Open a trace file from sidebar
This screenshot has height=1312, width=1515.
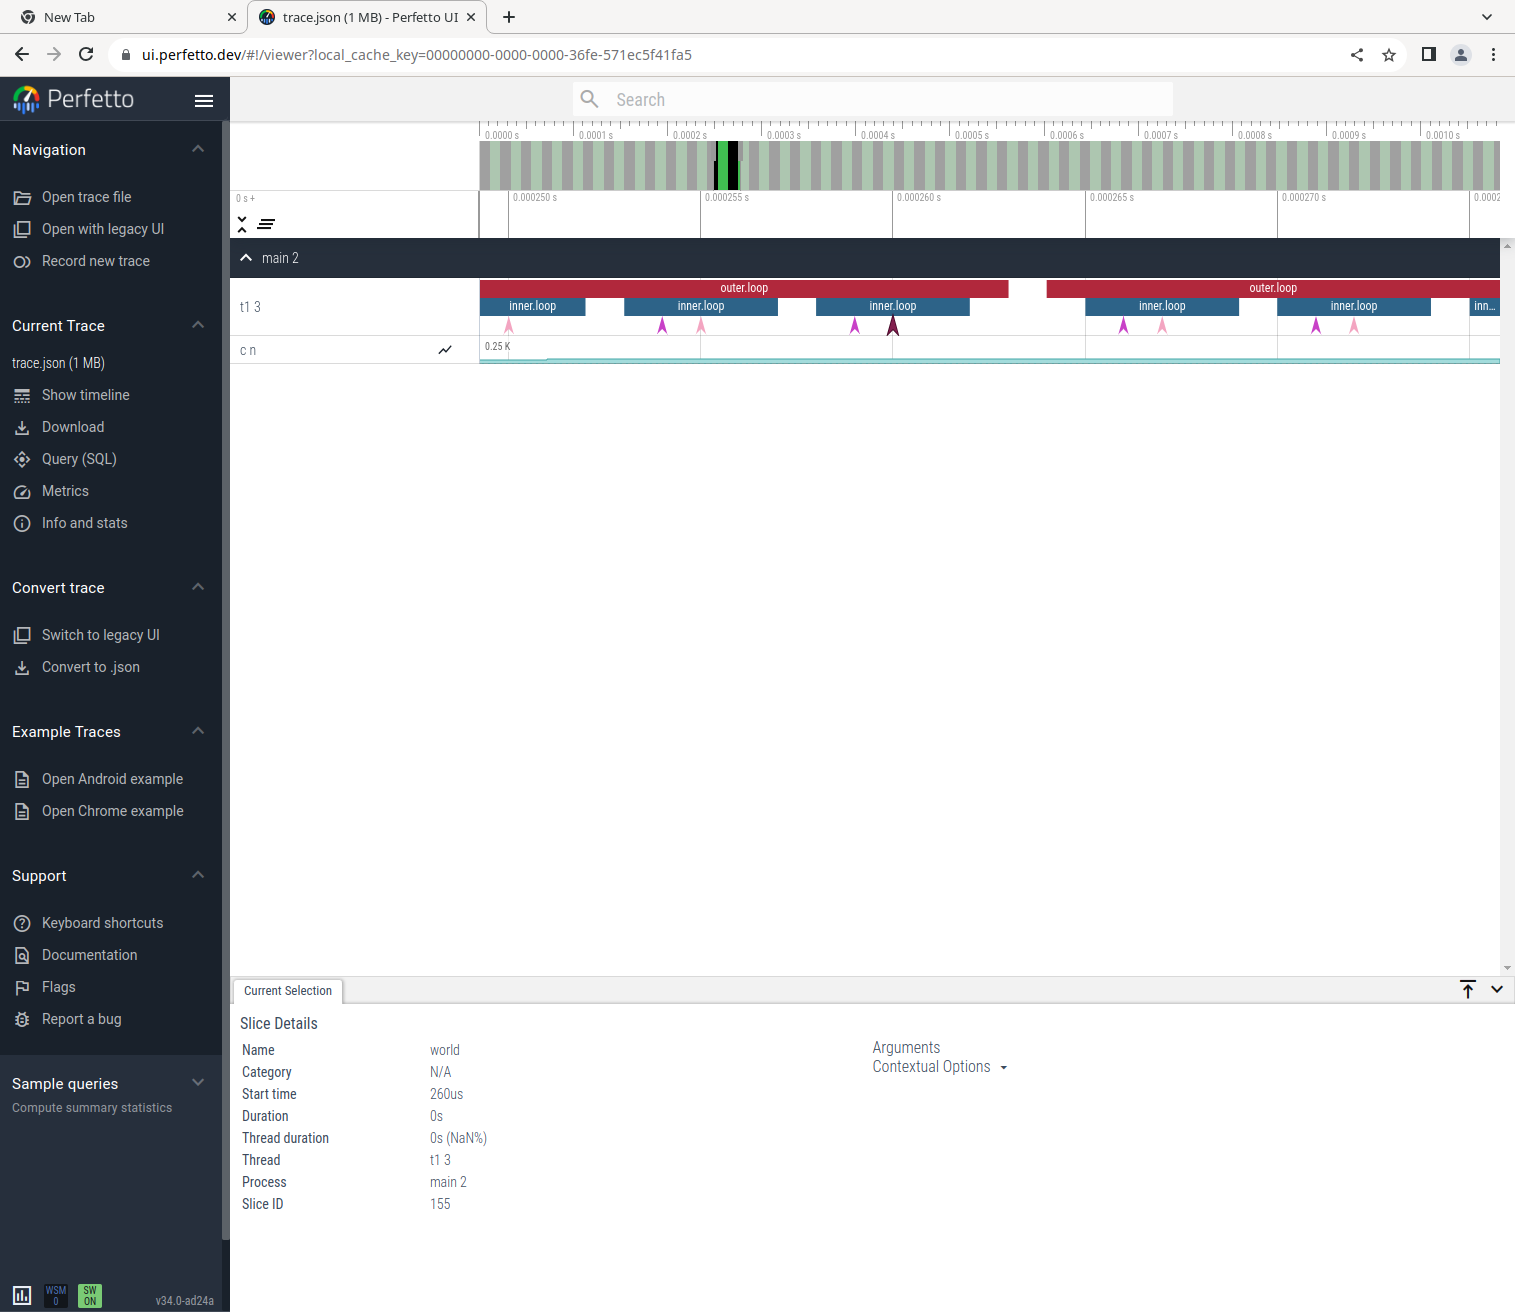pyautogui.click(x=87, y=197)
